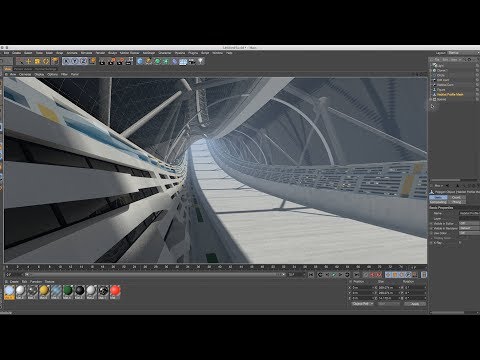Click the red Record Active Objects button
Screen dimensions: 480x360
tap(373, 275)
